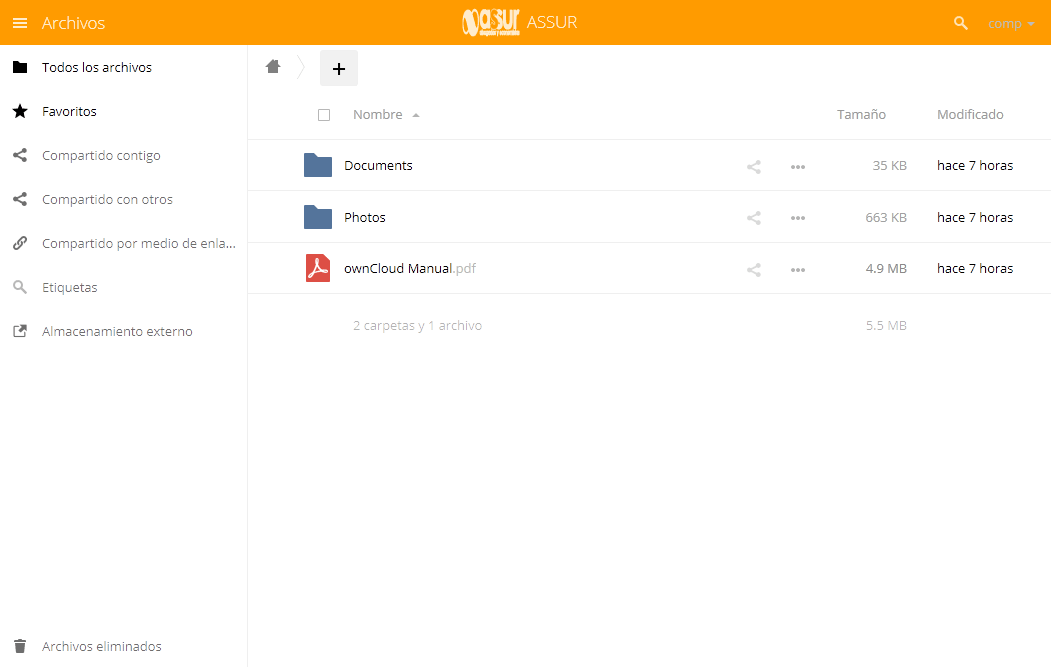
Task: Select Favoritos in the sidebar
Action: click(x=69, y=112)
